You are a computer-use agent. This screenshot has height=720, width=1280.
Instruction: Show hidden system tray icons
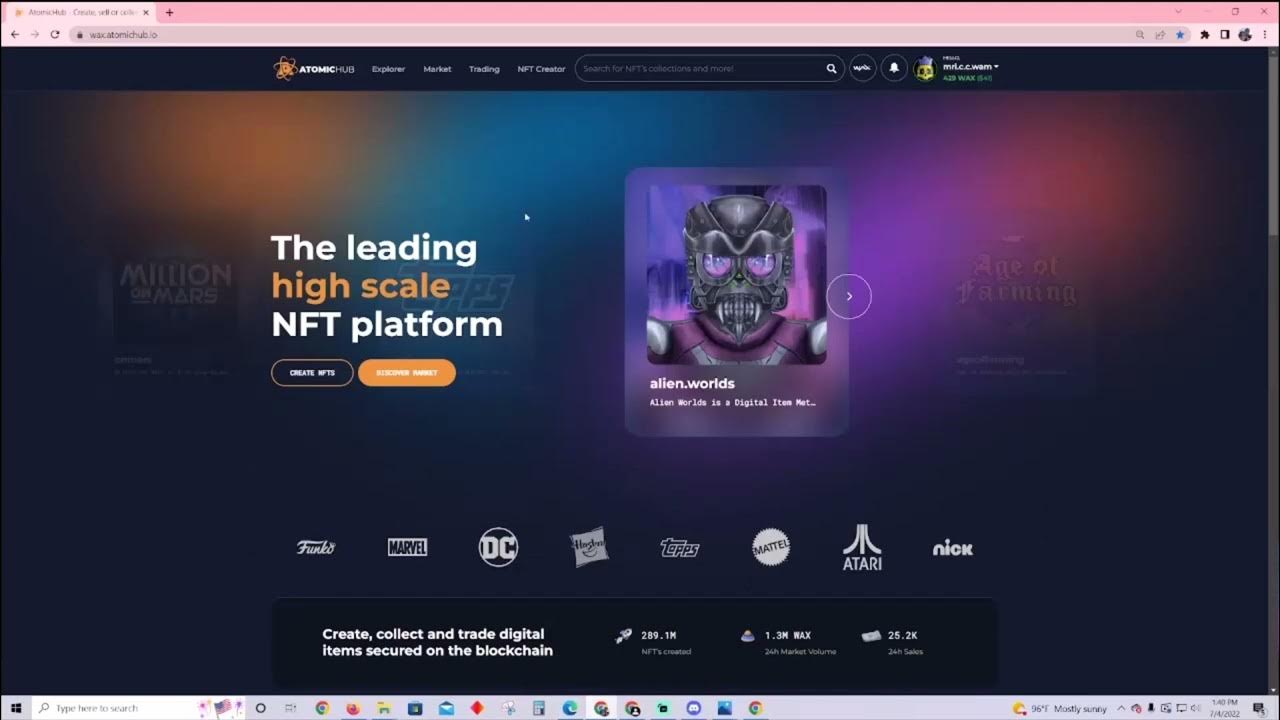pyautogui.click(x=1121, y=708)
